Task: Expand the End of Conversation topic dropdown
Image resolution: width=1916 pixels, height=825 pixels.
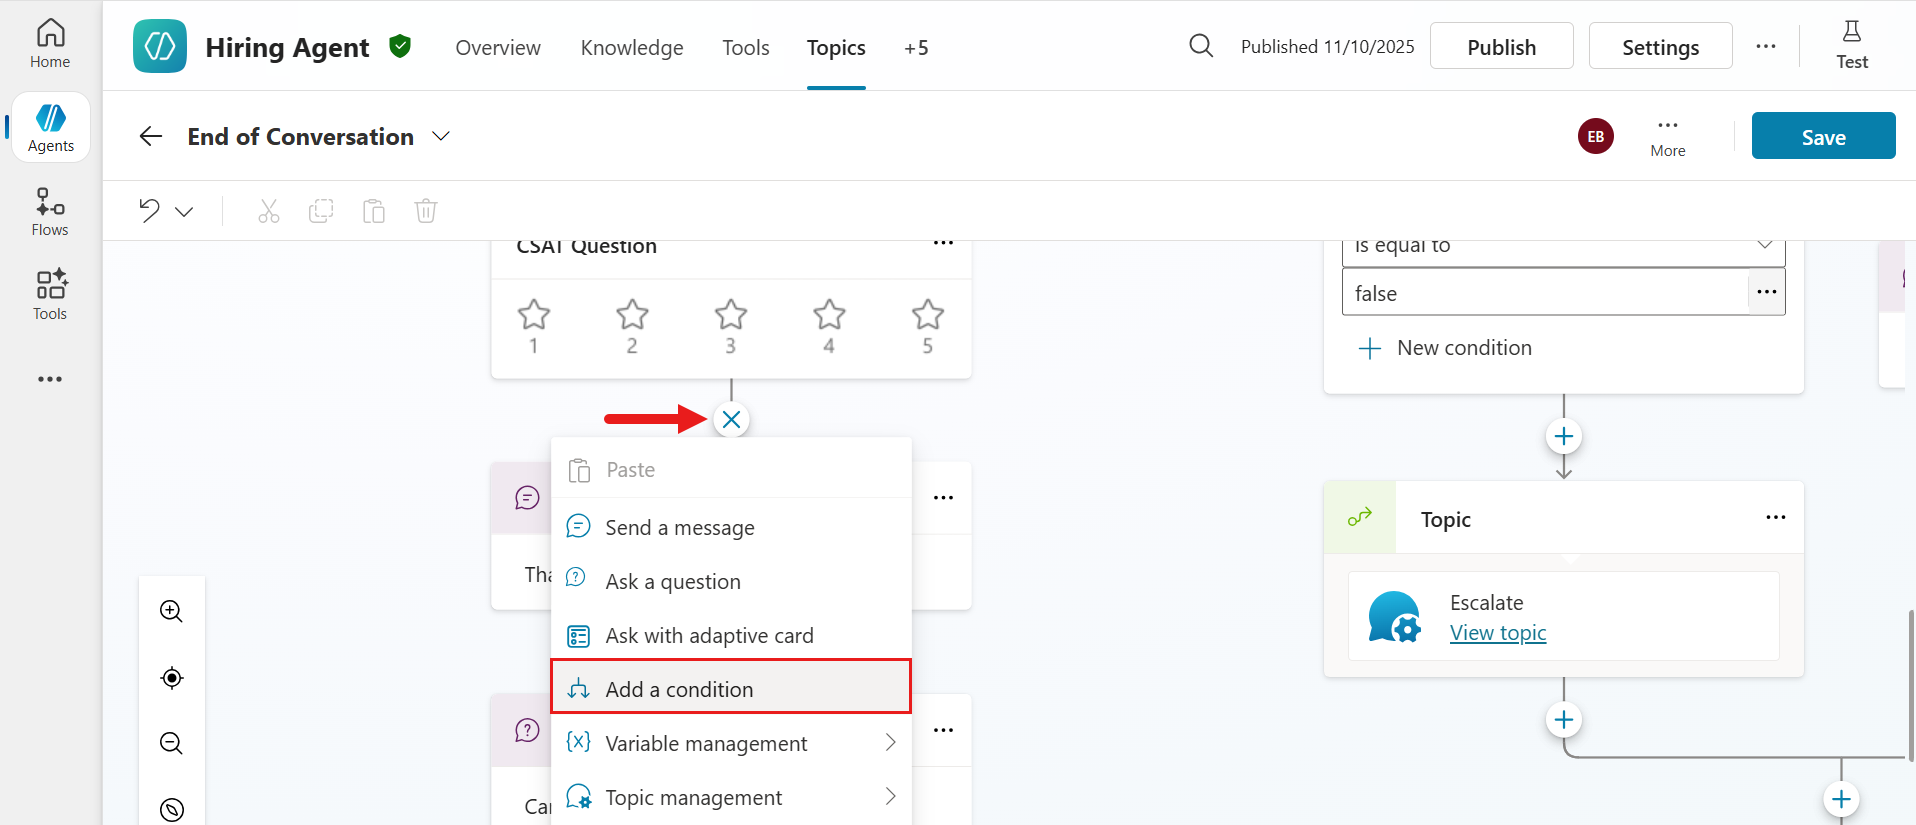Action: coord(441,136)
